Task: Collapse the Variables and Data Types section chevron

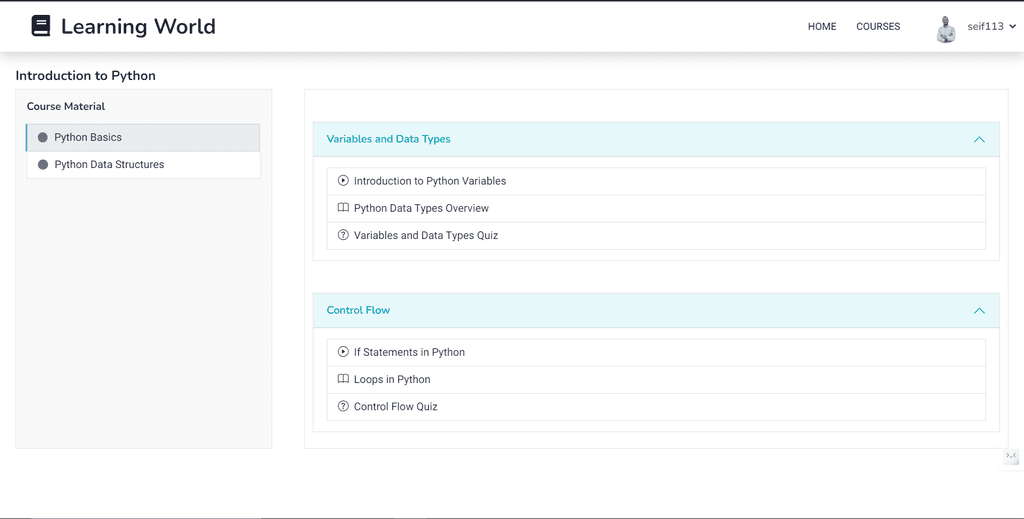Action: click(979, 139)
